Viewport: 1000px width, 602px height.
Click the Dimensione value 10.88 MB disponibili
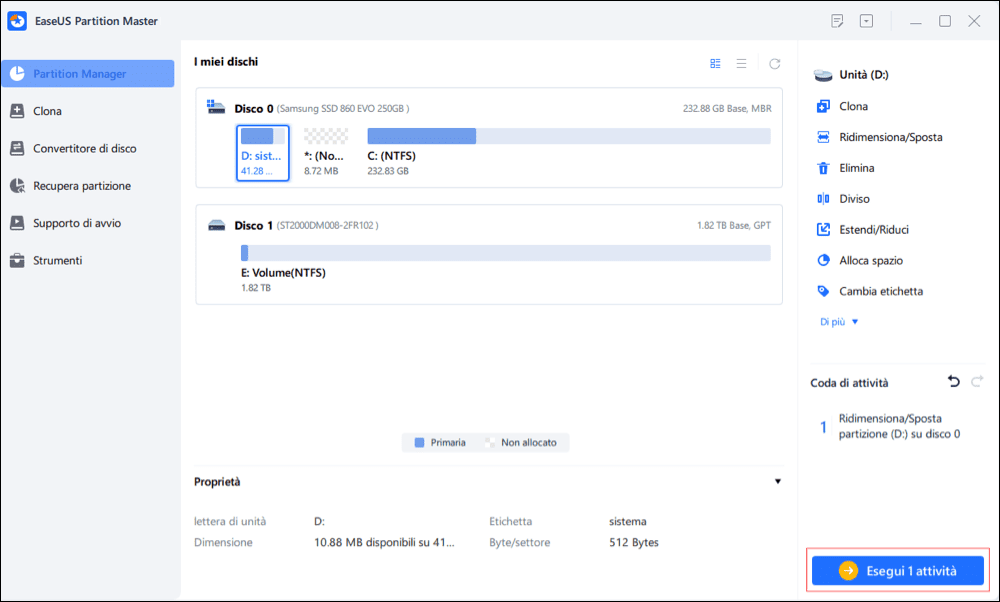[x=384, y=543]
